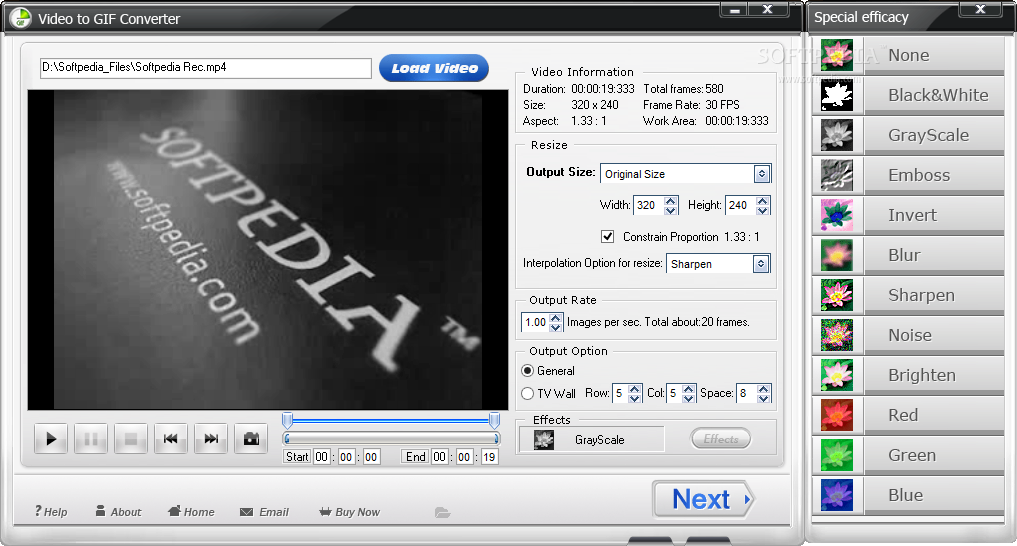Open the Help link
The image size is (1017, 546).
pos(51,512)
